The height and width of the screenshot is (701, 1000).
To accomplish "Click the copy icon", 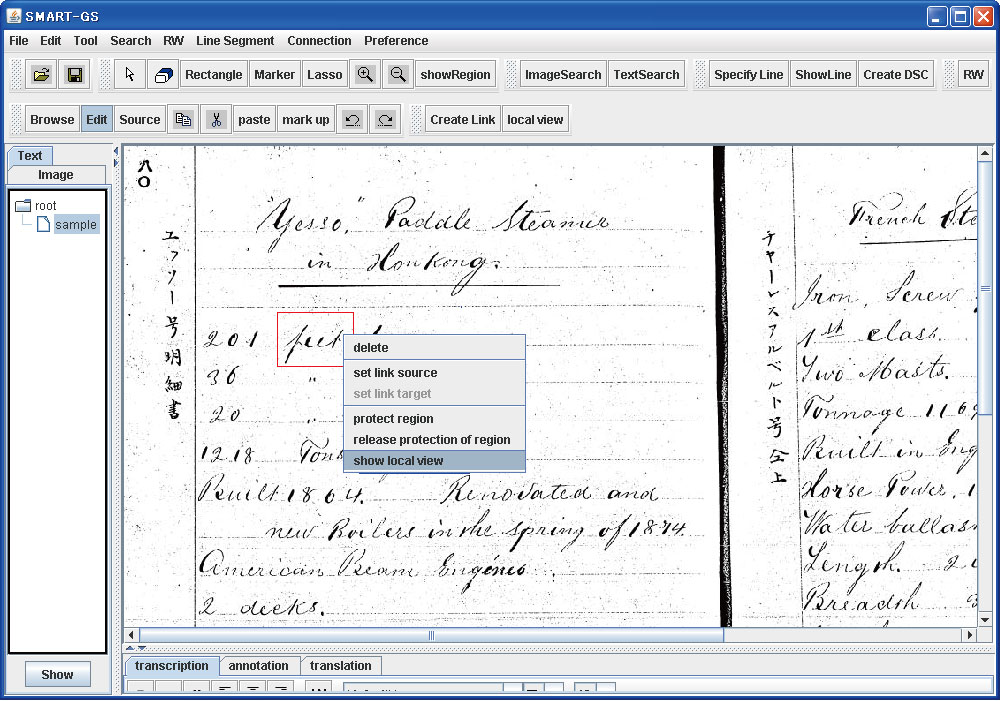I will tap(183, 120).
